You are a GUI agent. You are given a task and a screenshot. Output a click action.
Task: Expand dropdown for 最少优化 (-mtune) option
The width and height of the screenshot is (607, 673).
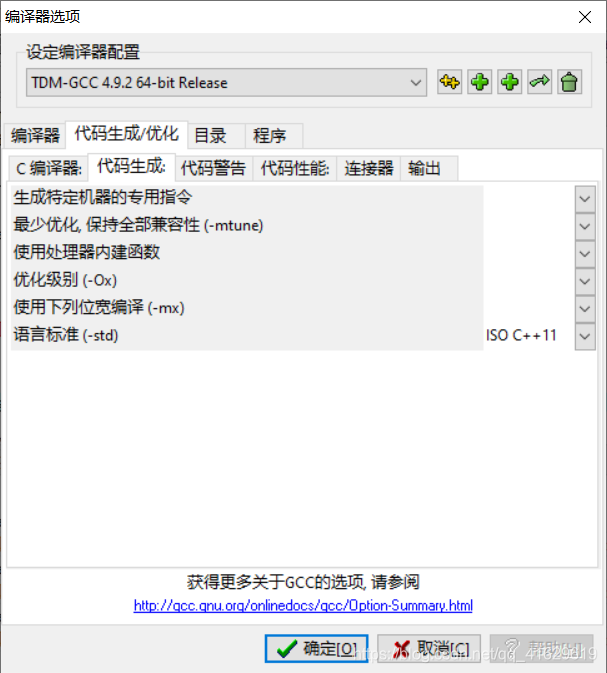pyautogui.click(x=585, y=226)
